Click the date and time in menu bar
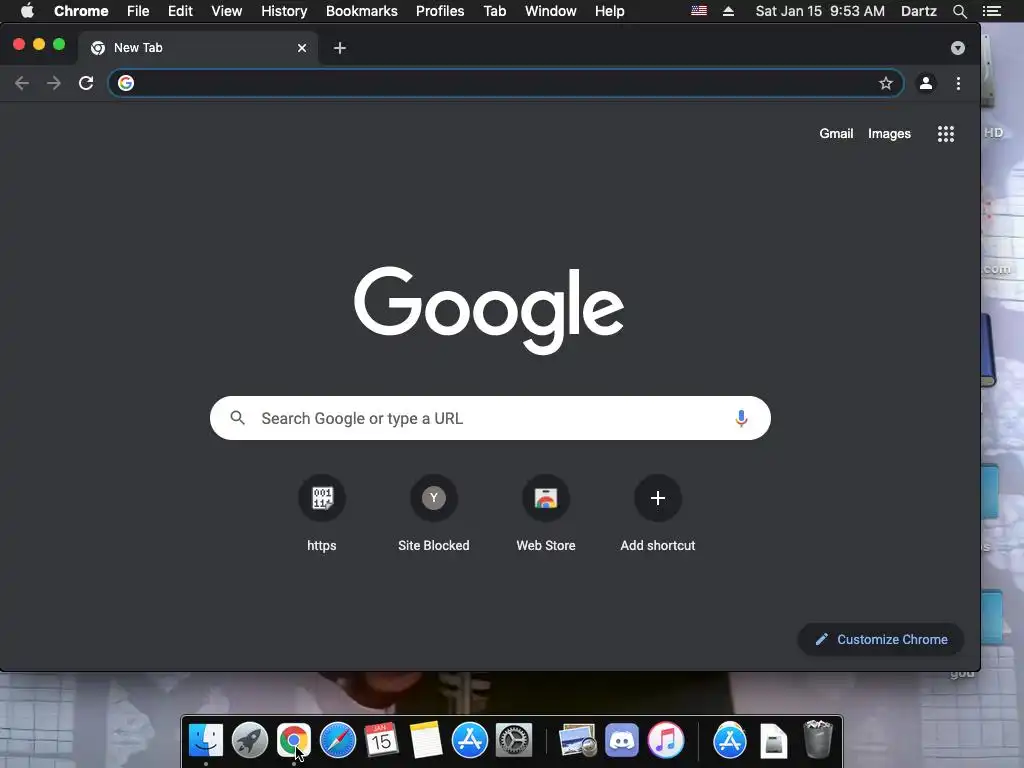Screen dimensions: 1024x768 [820, 11]
